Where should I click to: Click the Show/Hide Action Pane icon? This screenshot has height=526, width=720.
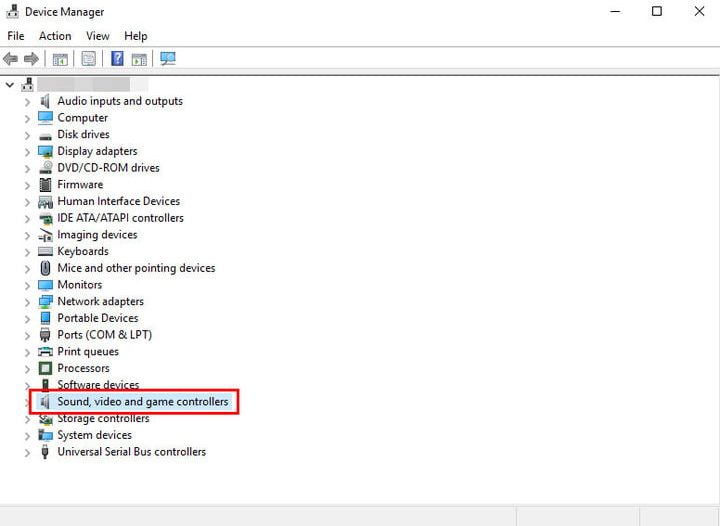[139, 59]
